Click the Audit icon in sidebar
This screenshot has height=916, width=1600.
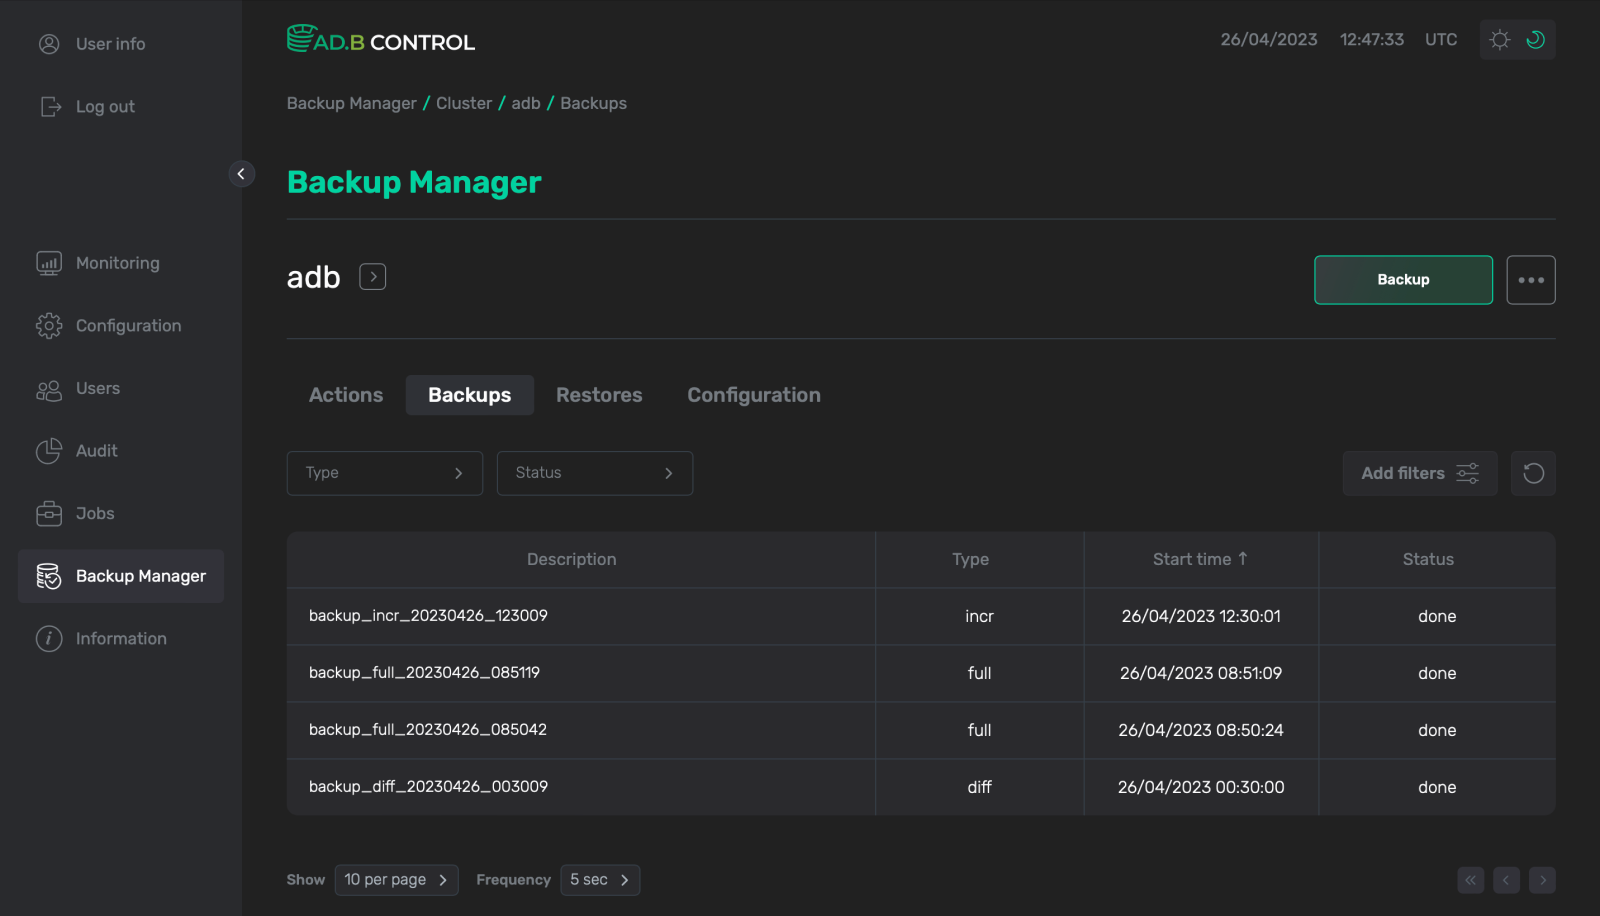coord(48,450)
